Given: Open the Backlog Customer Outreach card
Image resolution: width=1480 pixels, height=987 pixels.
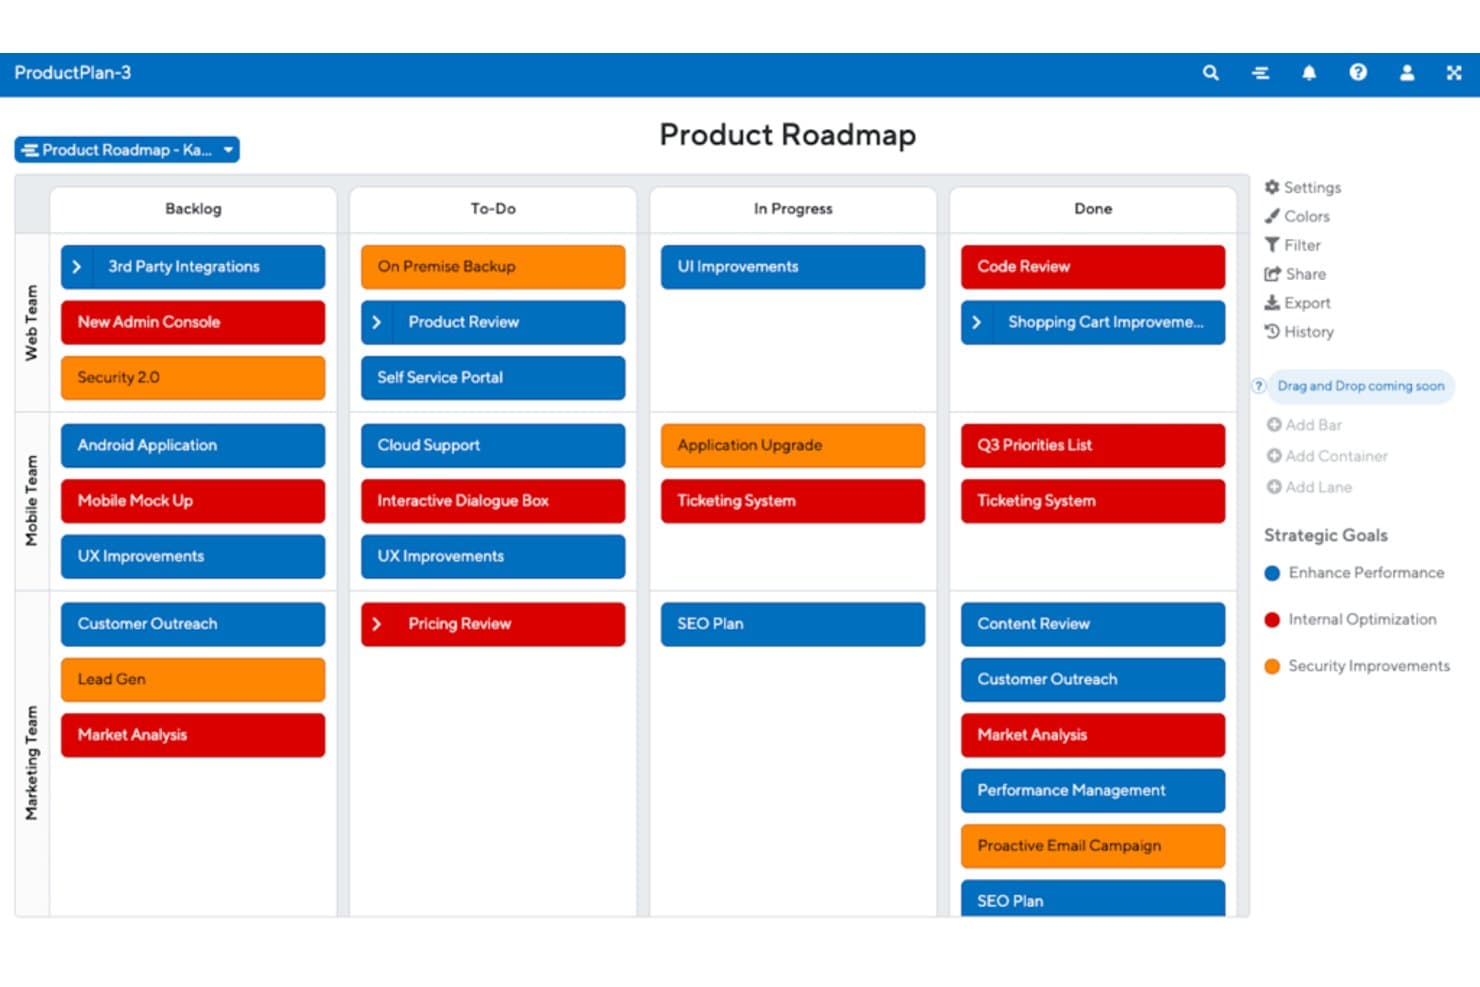Looking at the screenshot, I should pos(193,624).
